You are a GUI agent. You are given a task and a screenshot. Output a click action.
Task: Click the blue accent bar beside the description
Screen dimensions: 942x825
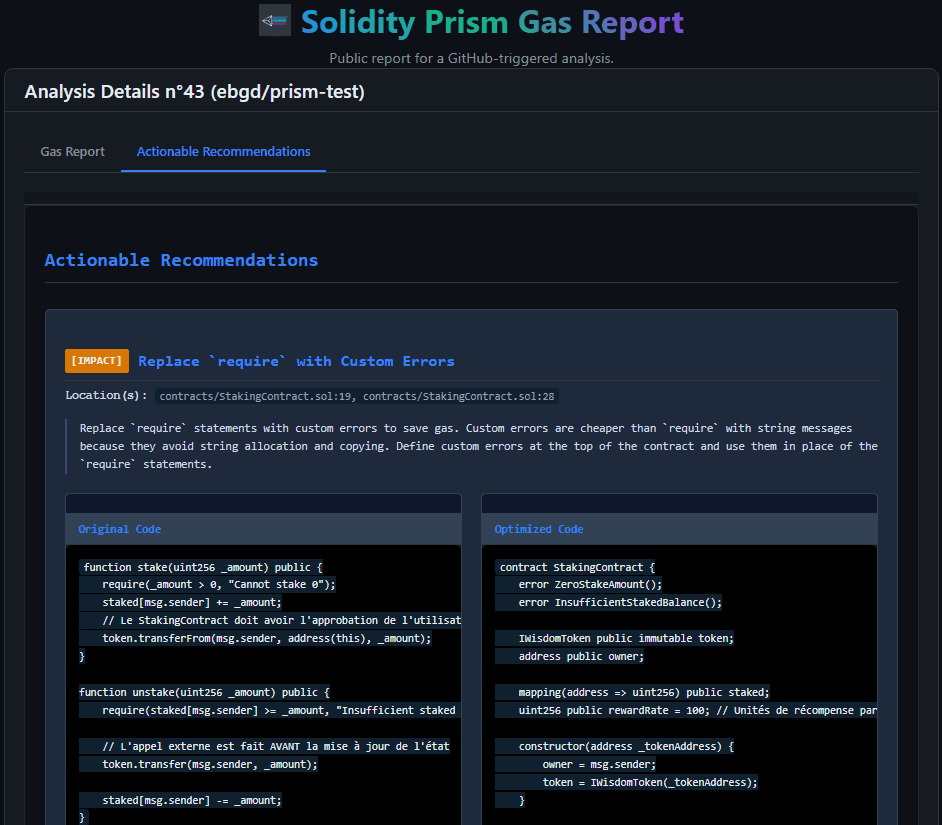point(67,445)
